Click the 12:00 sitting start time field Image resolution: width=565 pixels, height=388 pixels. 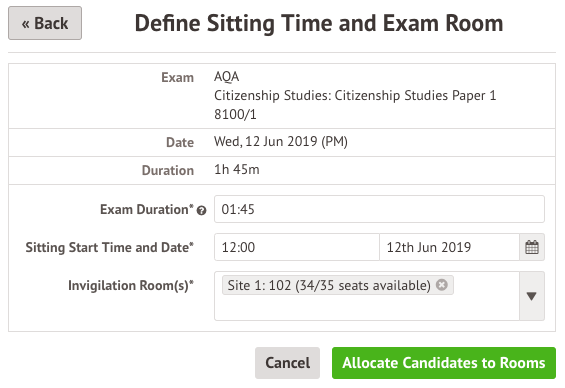coord(297,247)
